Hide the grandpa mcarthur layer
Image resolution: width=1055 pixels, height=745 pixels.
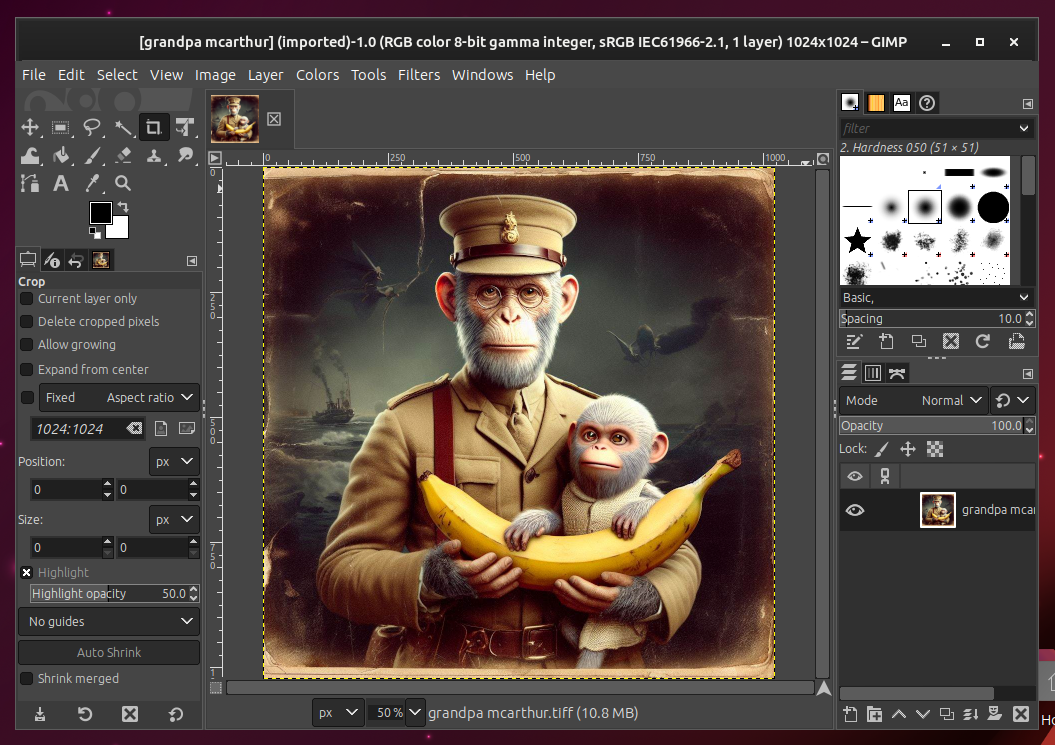pos(854,510)
